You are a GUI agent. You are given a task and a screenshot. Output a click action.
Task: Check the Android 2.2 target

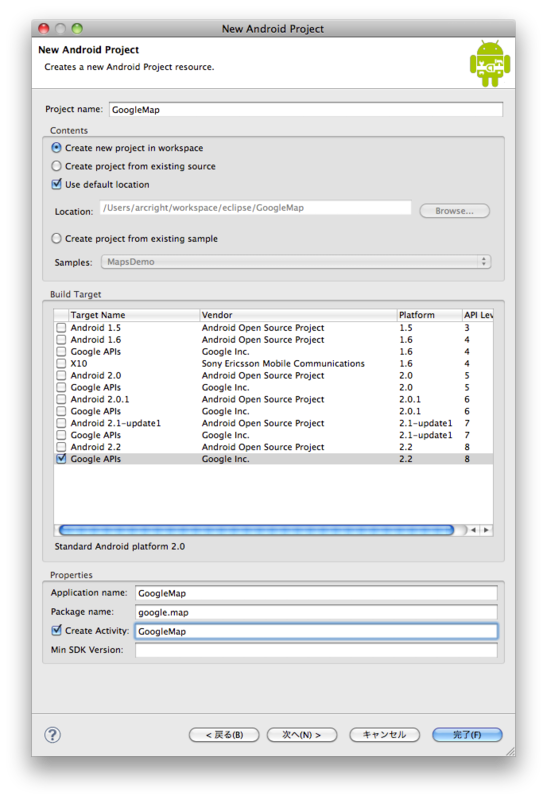[61, 447]
